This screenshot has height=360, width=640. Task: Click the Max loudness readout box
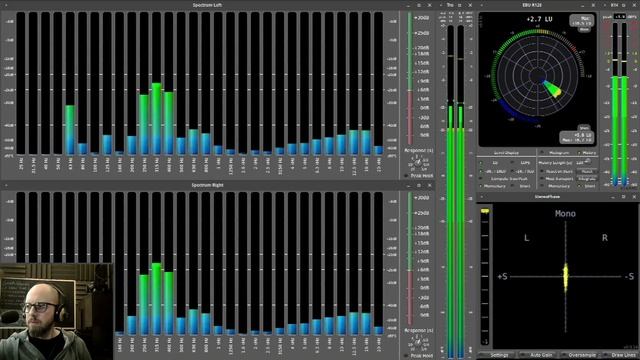click(x=582, y=21)
